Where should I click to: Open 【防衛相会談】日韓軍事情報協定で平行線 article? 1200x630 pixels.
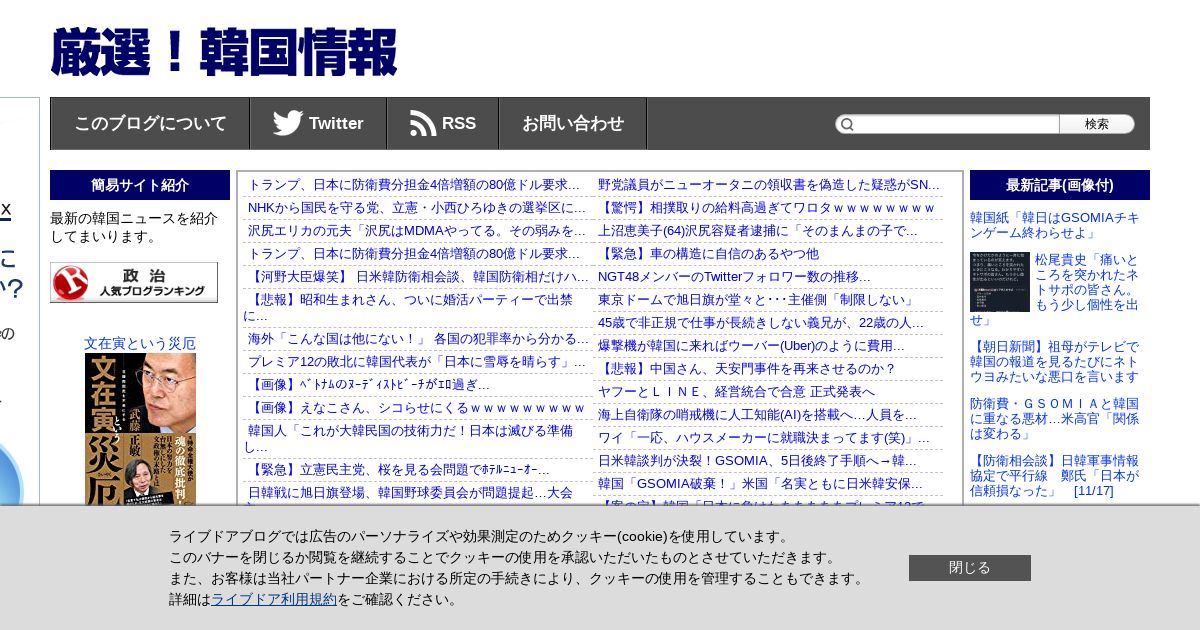coord(1055,475)
